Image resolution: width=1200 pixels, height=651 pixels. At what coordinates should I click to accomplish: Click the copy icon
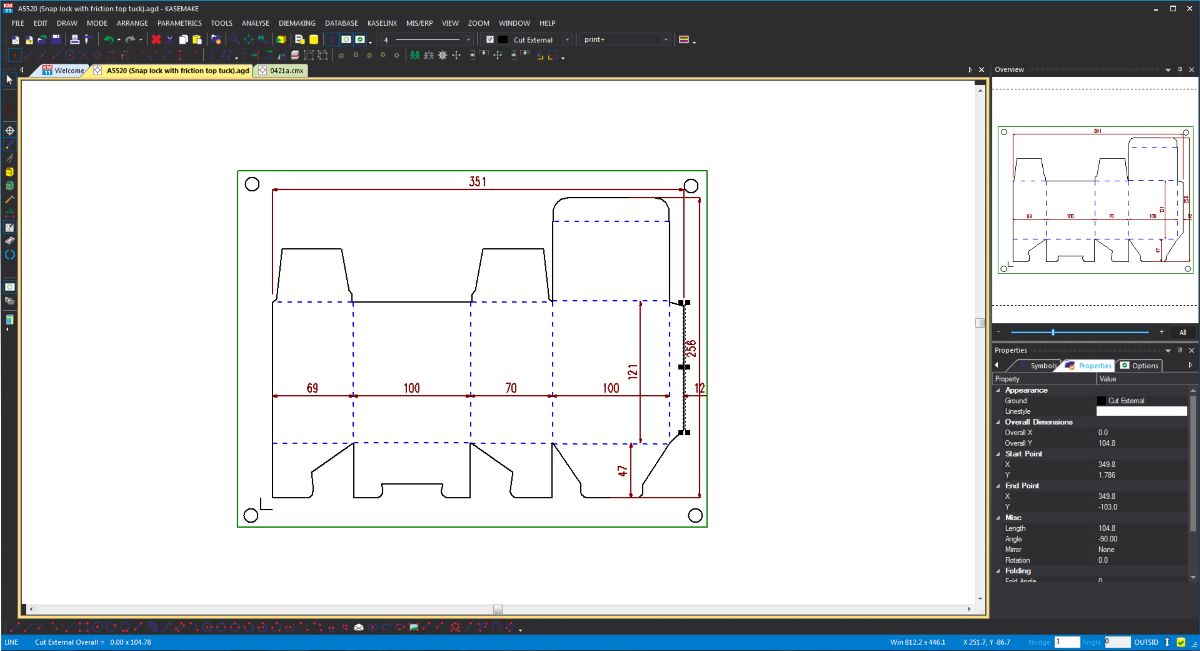coord(183,39)
